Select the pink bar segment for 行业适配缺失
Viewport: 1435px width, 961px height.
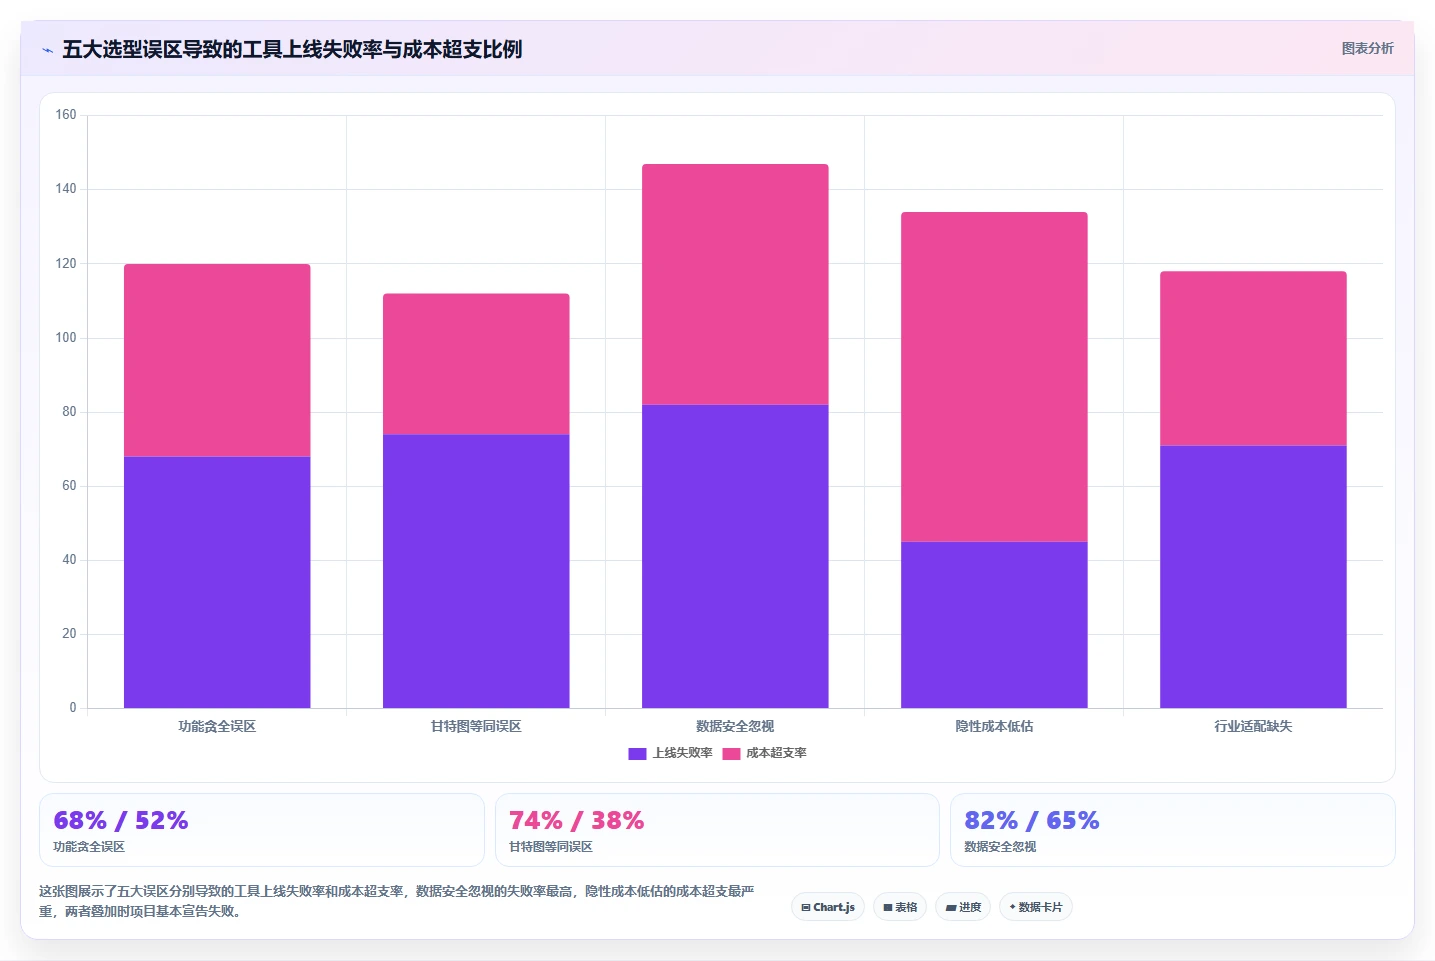tap(1253, 358)
